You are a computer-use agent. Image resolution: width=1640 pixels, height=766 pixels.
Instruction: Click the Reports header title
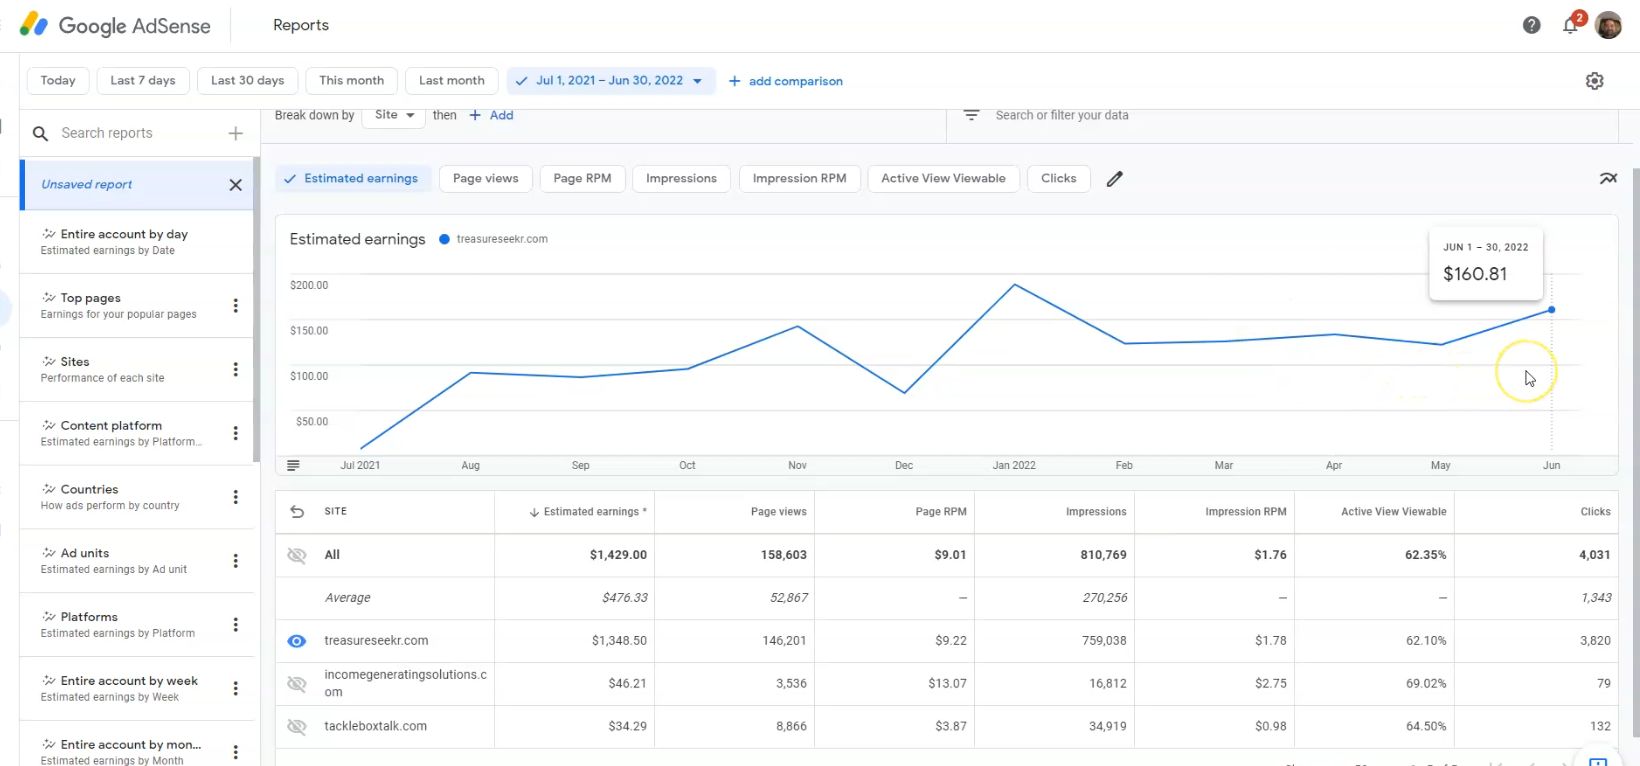pyautogui.click(x=301, y=25)
